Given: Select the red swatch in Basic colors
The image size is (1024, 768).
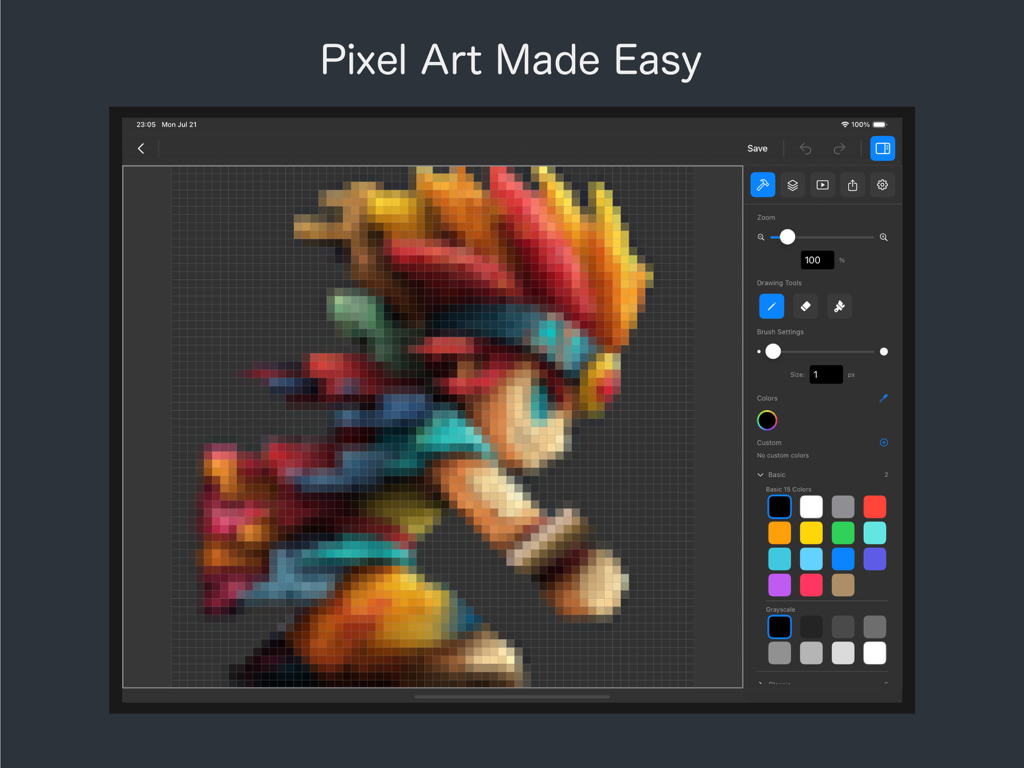Looking at the screenshot, I should pos(874,506).
